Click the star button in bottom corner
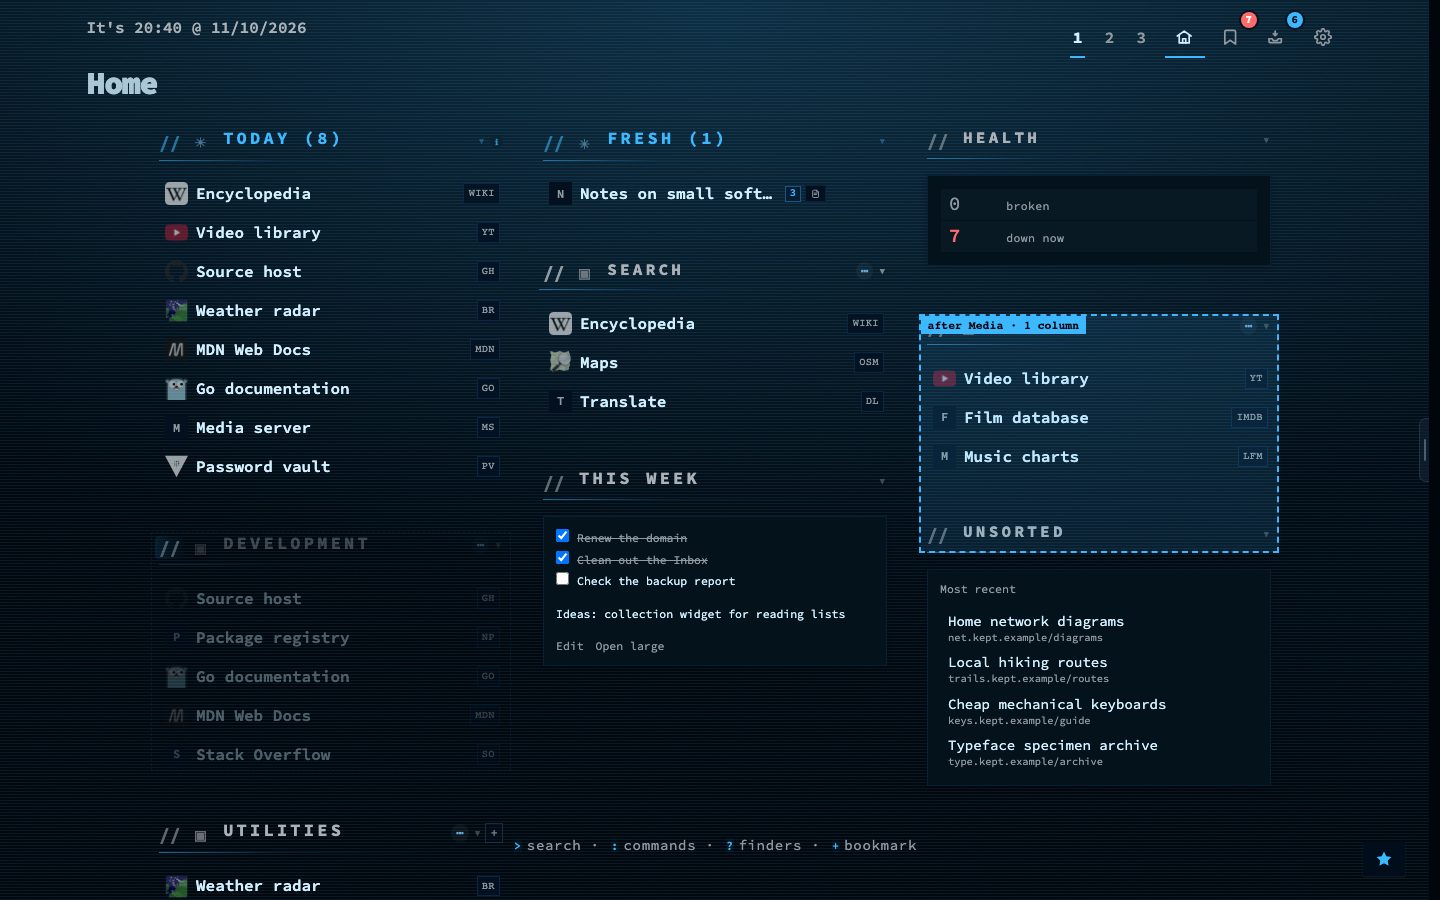The image size is (1440, 900). click(x=1384, y=859)
